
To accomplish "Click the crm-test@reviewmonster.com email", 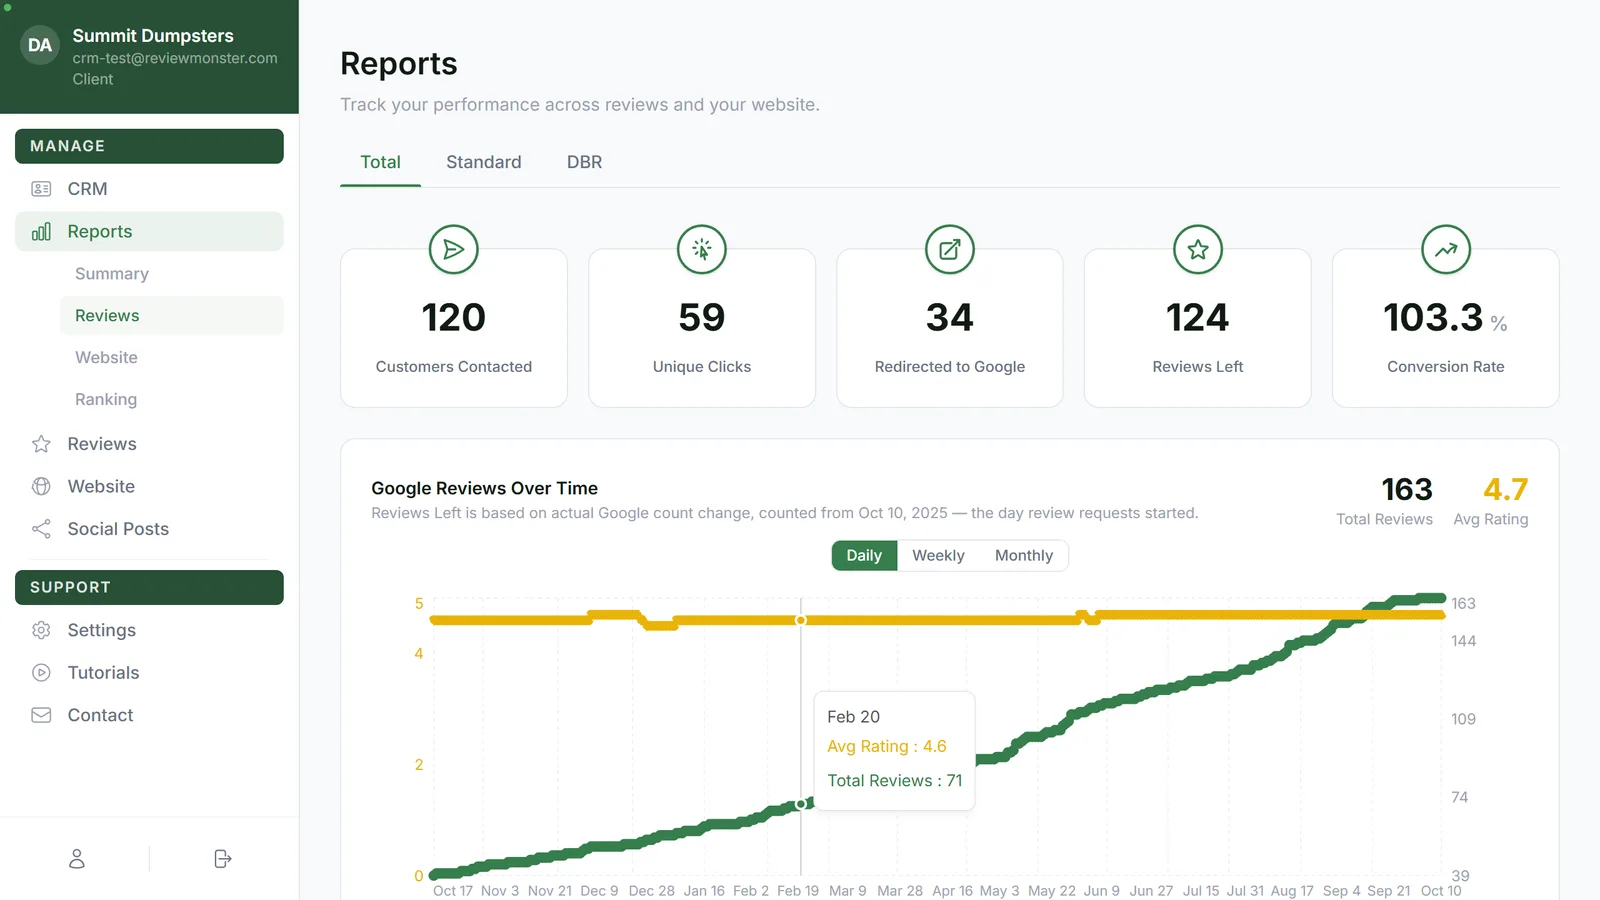I will point(175,58).
